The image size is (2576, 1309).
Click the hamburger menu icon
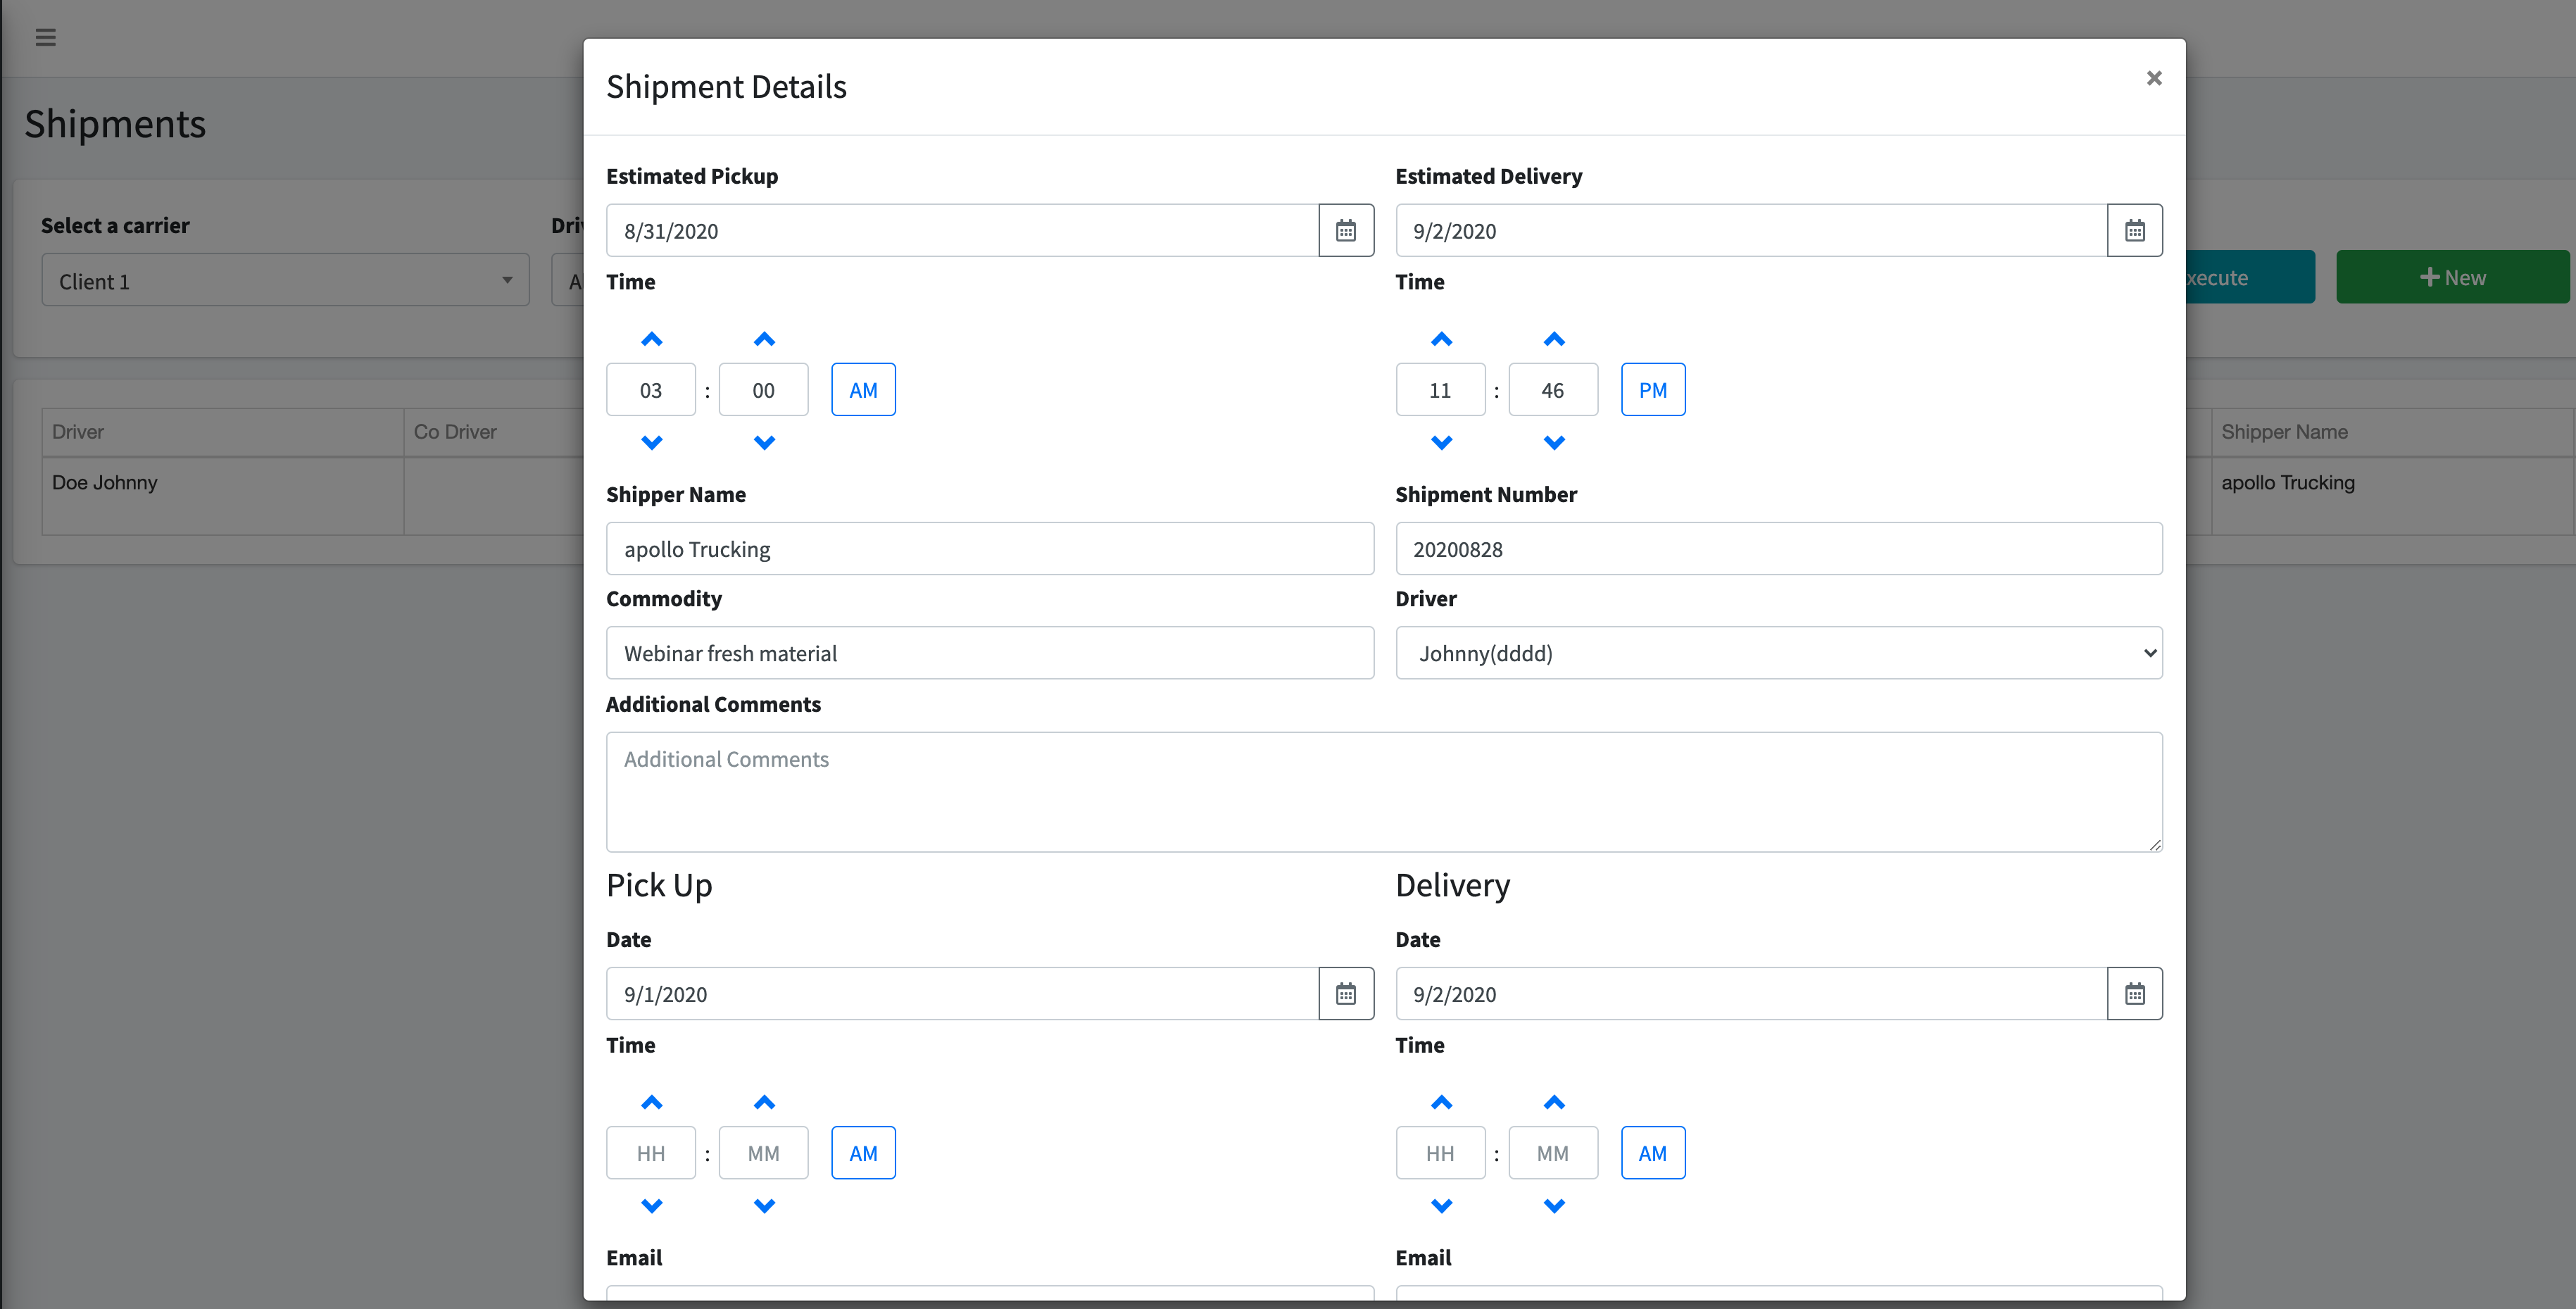[x=46, y=38]
